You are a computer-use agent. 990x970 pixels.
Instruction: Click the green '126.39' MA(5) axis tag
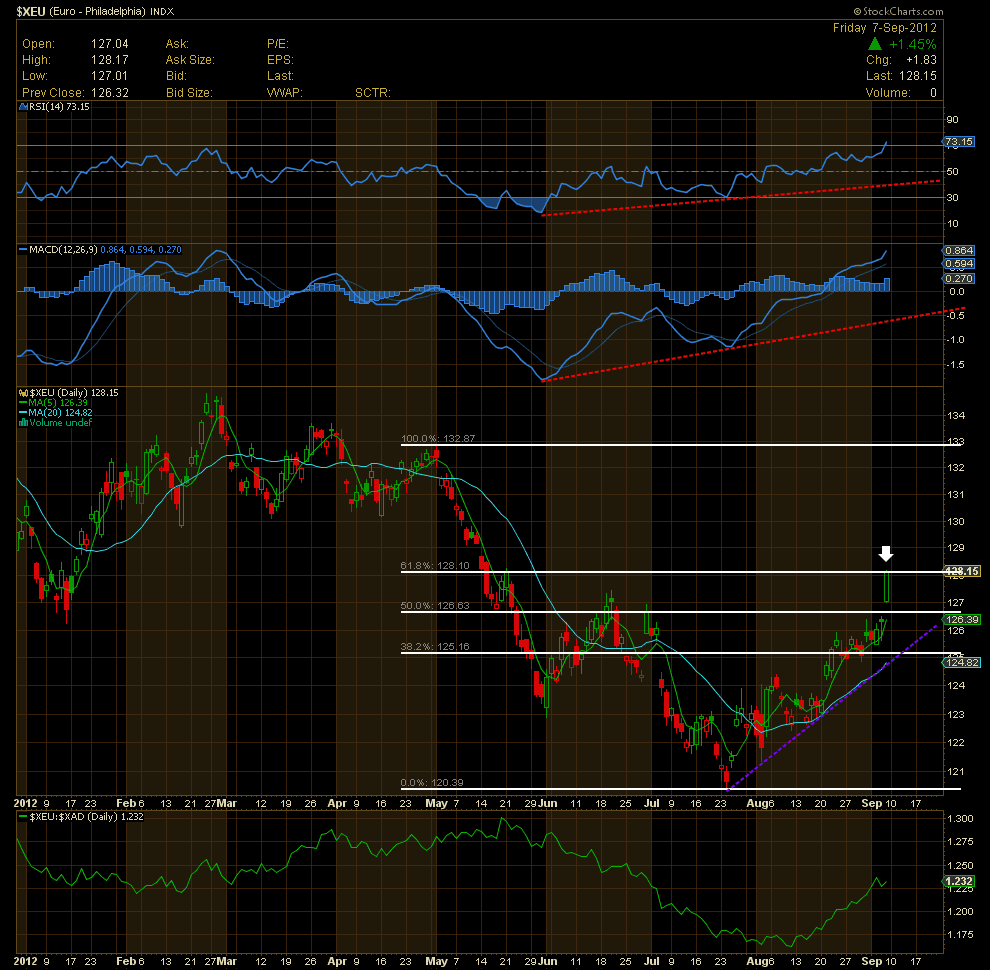(962, 620)
